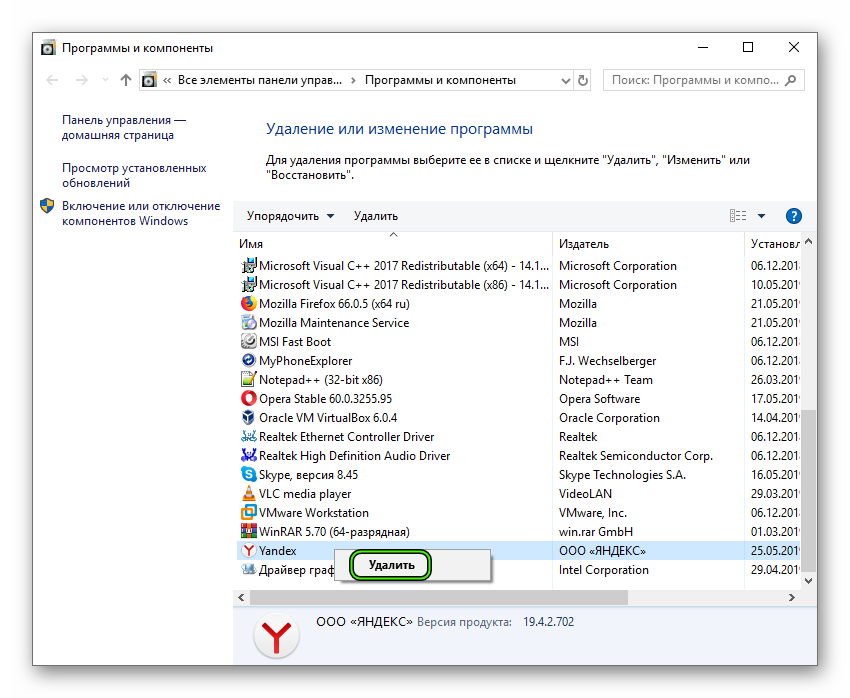This screenshot has width=850, height=698.
Task: Select the WinRAR program icon
Action: pyautogui.click(x=248, y=531)
